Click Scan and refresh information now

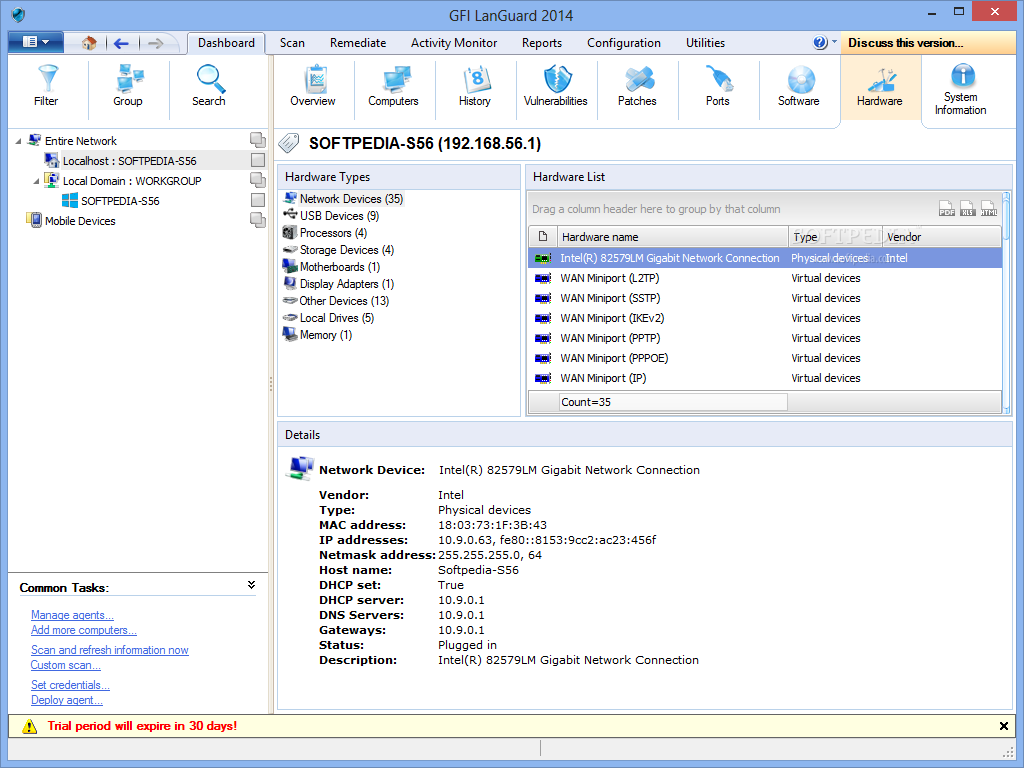click(110, 650)
